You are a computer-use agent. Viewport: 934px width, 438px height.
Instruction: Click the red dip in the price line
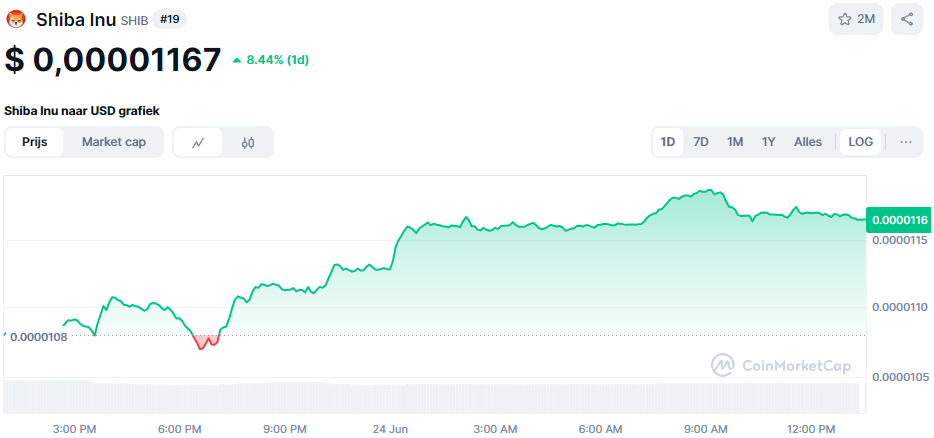coord(206,342)
